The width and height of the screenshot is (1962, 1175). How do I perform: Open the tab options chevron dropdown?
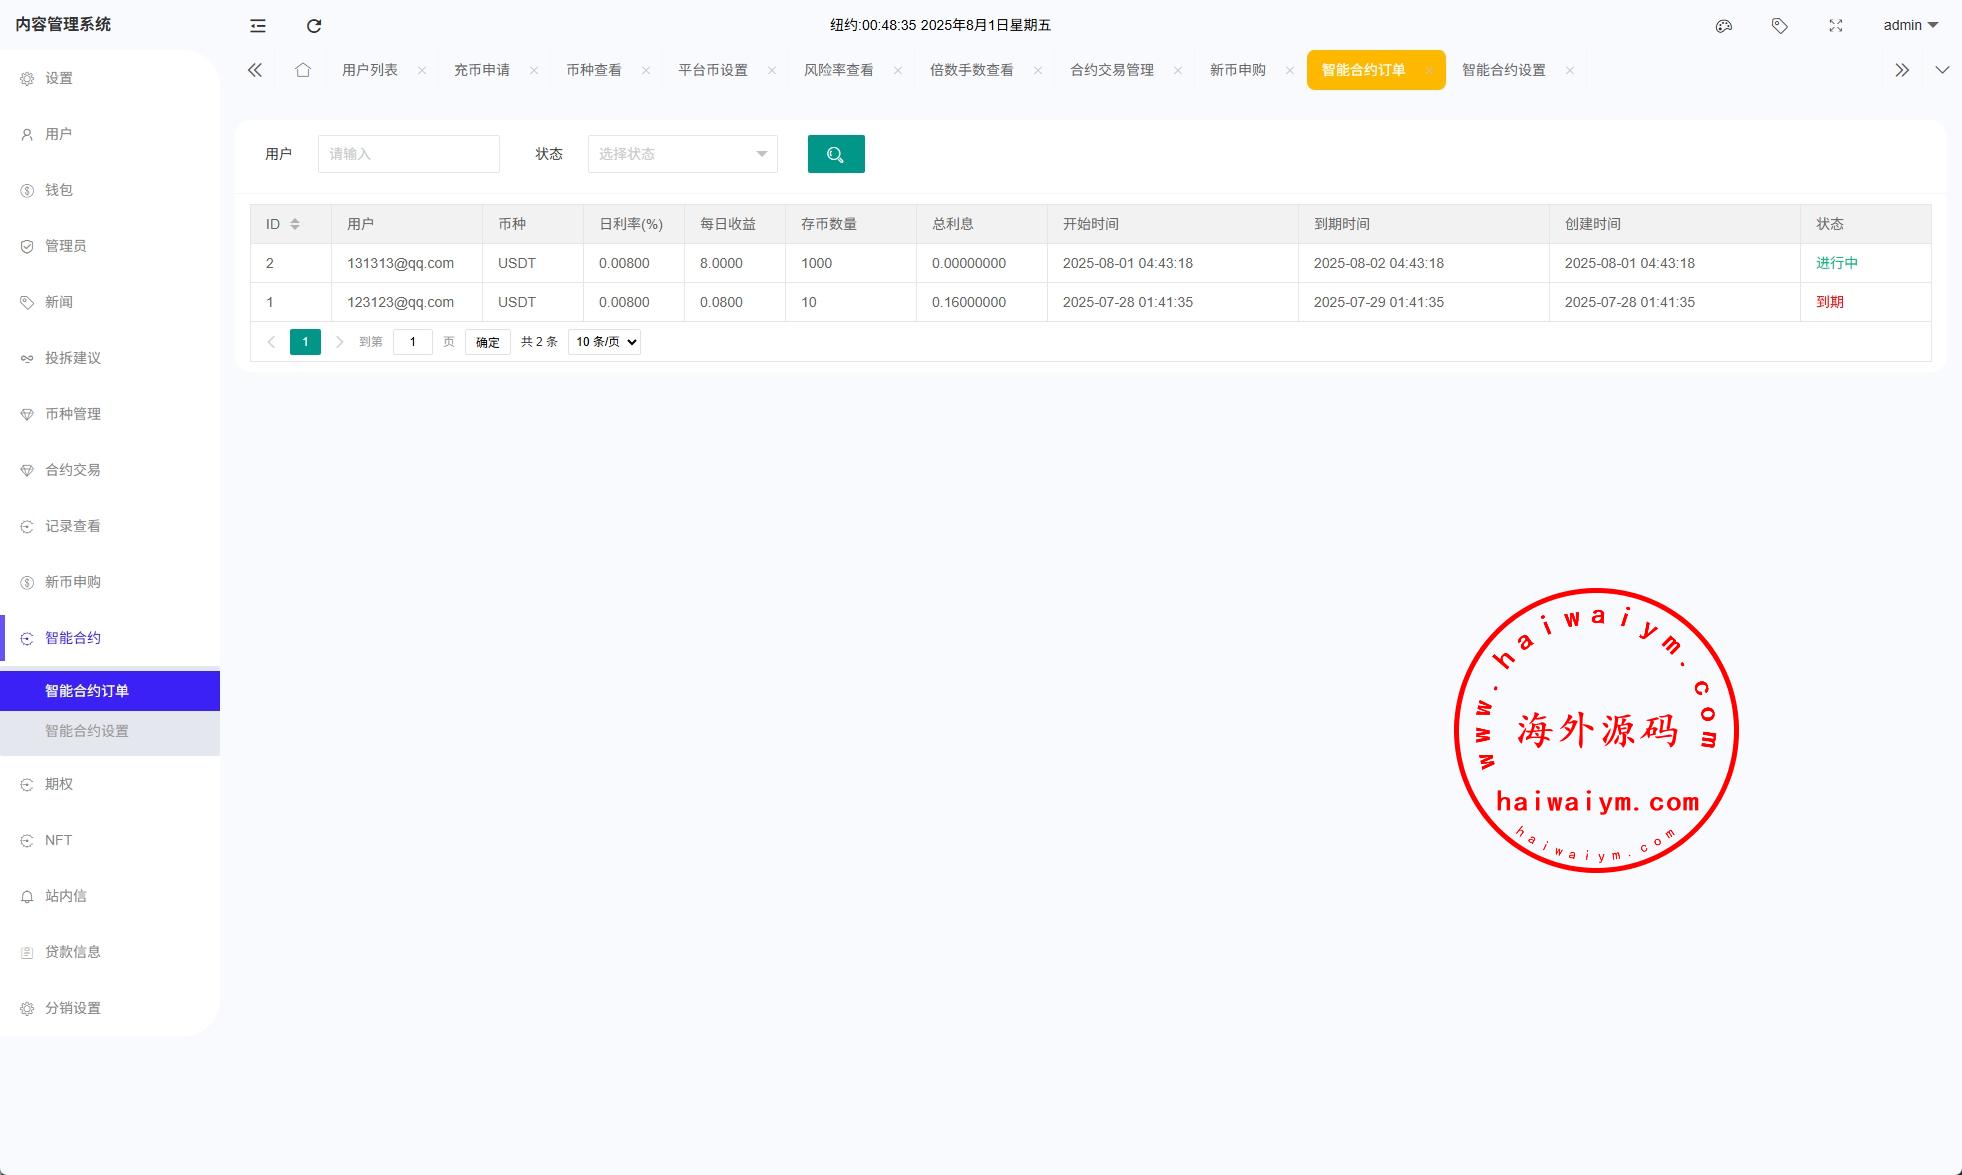[1942, 70]
